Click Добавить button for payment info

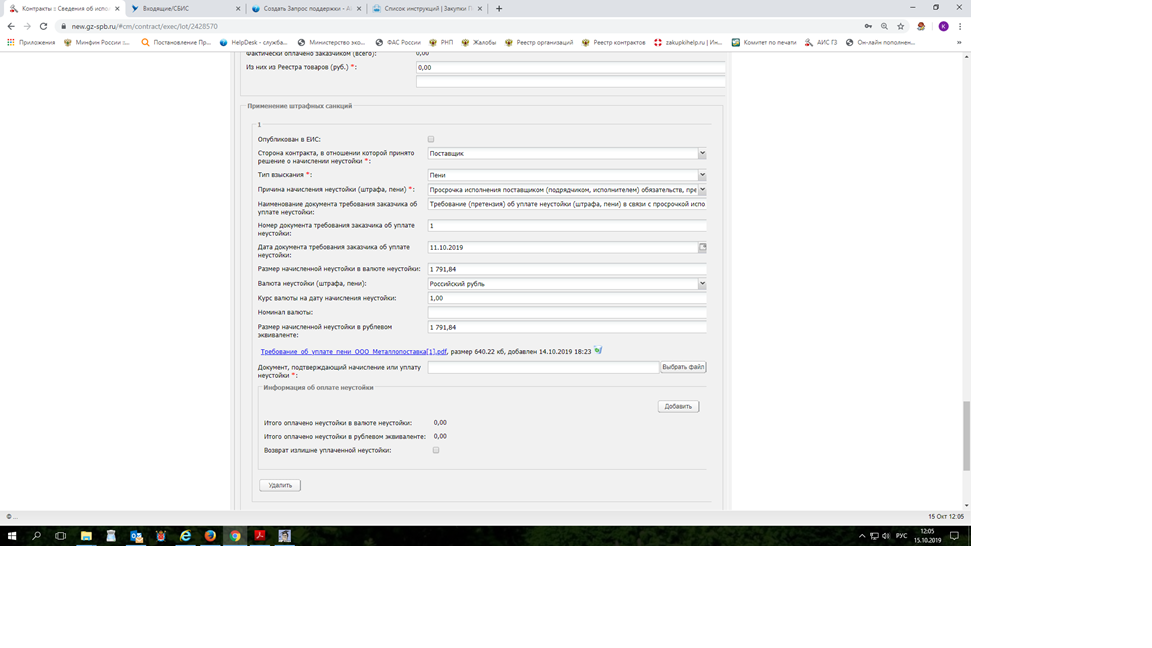pos(678,406)
